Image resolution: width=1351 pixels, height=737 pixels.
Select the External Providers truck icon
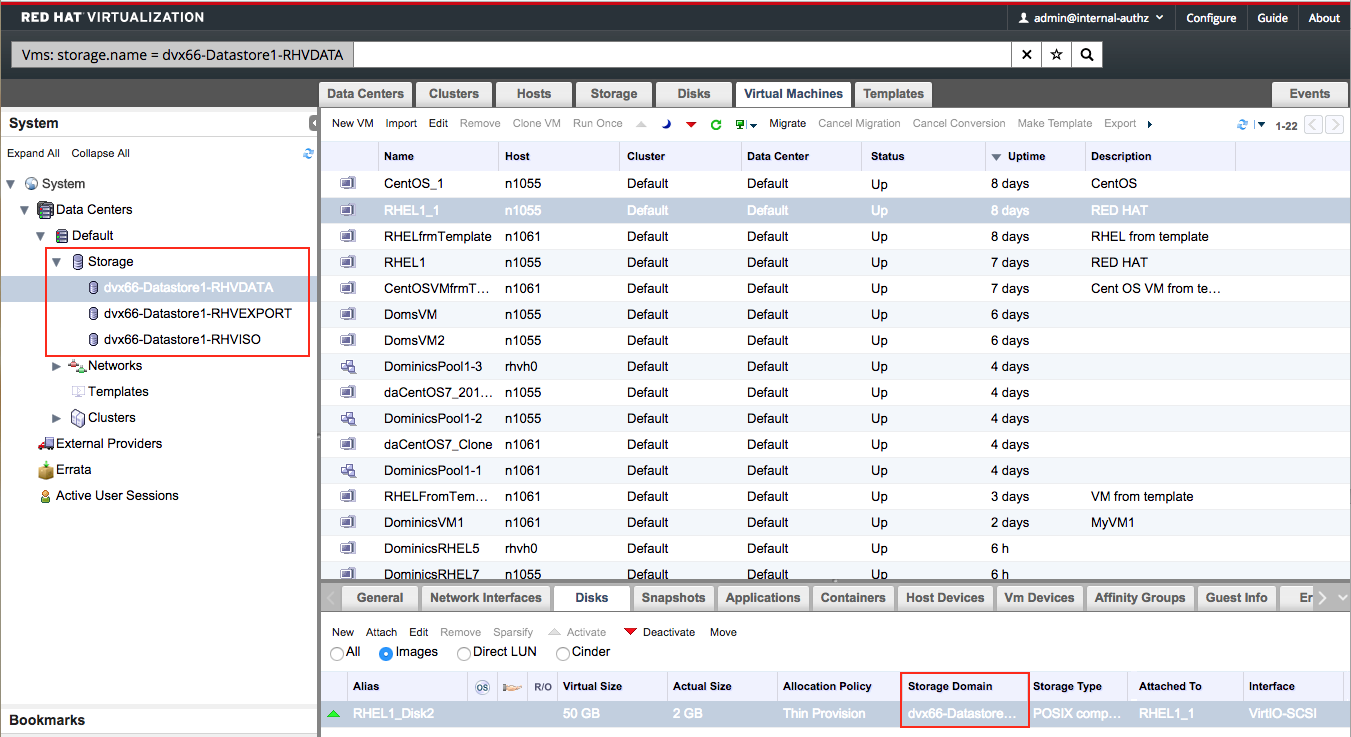click(x=45, y=444)
